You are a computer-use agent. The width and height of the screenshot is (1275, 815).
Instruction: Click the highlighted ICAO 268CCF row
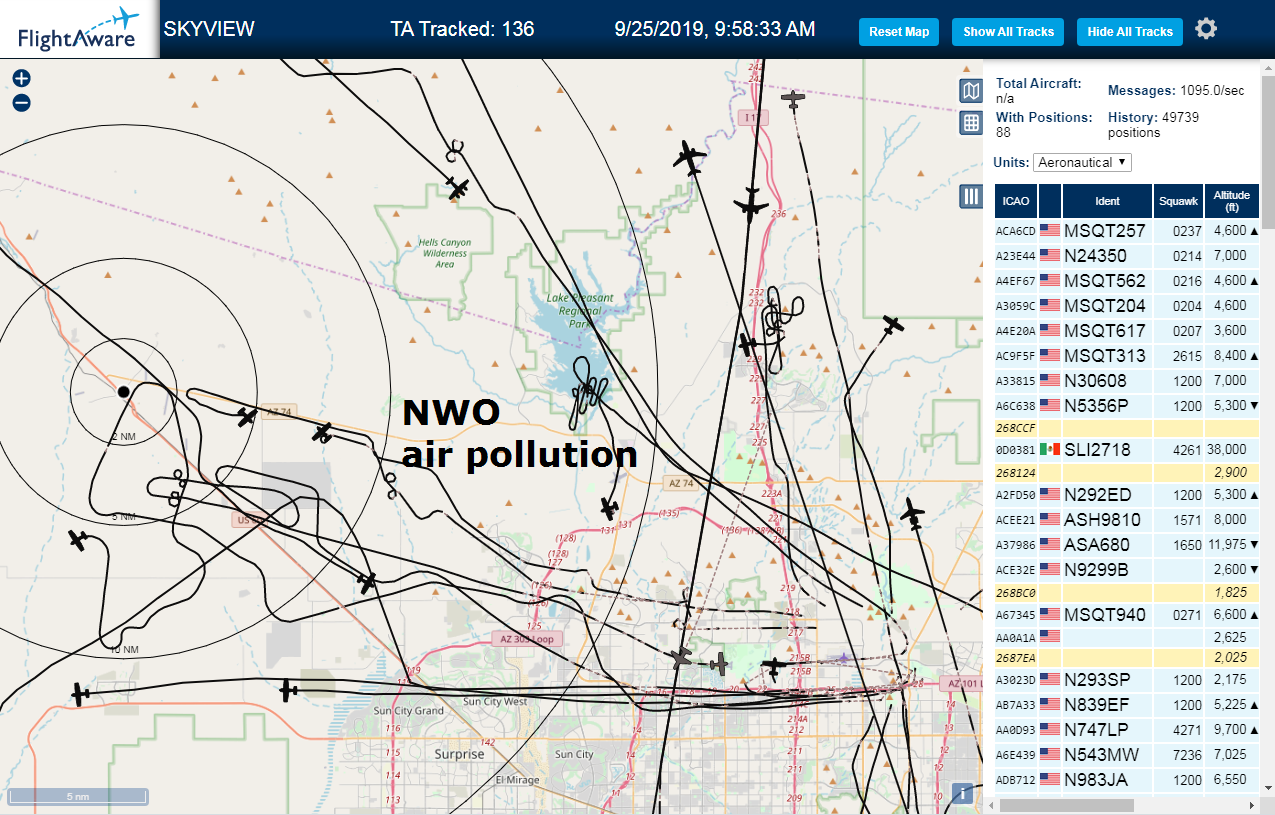tap(1127, 428)
